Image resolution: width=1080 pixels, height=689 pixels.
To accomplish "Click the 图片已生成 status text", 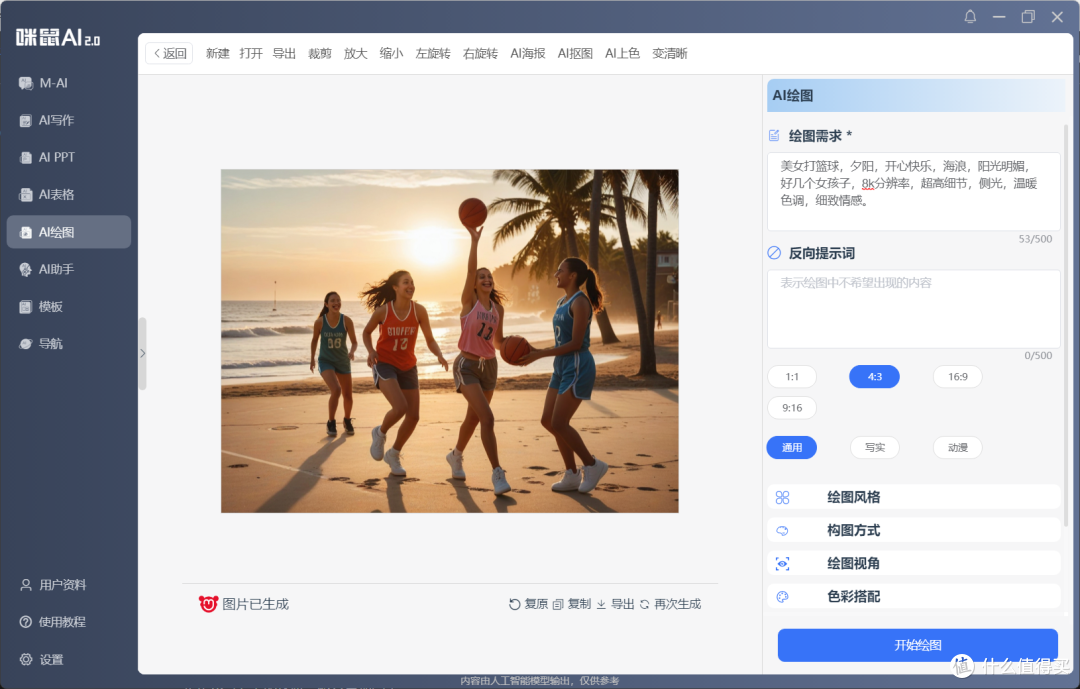I will click(256, 604).
